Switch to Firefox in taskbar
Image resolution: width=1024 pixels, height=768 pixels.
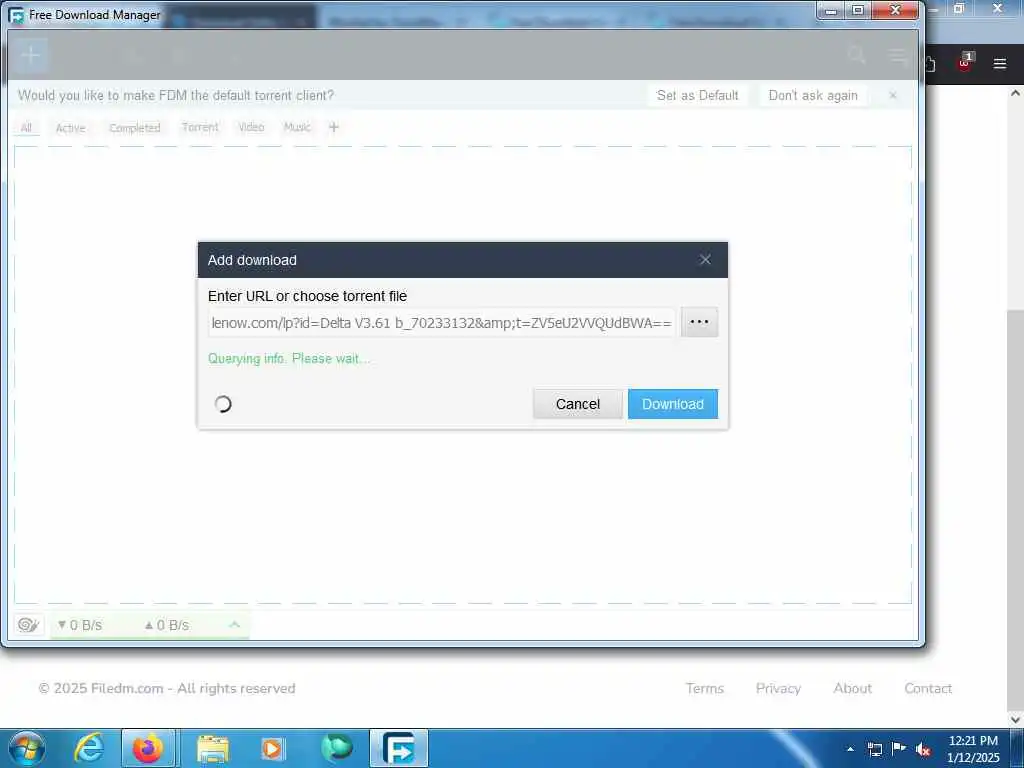click(x=148, y=748)
